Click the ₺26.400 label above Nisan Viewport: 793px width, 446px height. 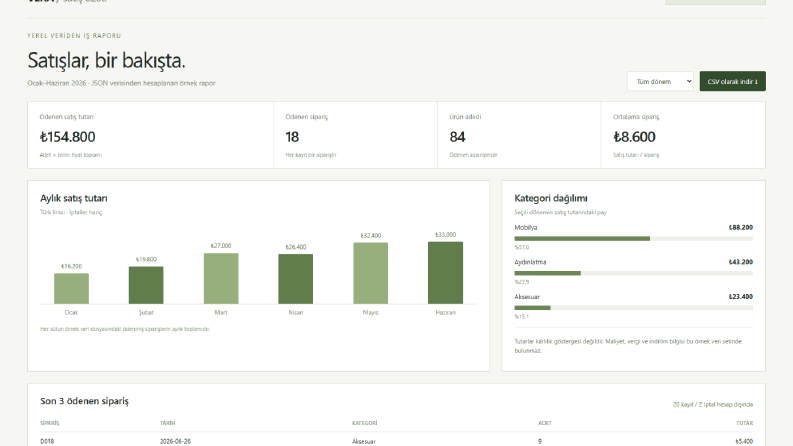(x=295, y=247)
